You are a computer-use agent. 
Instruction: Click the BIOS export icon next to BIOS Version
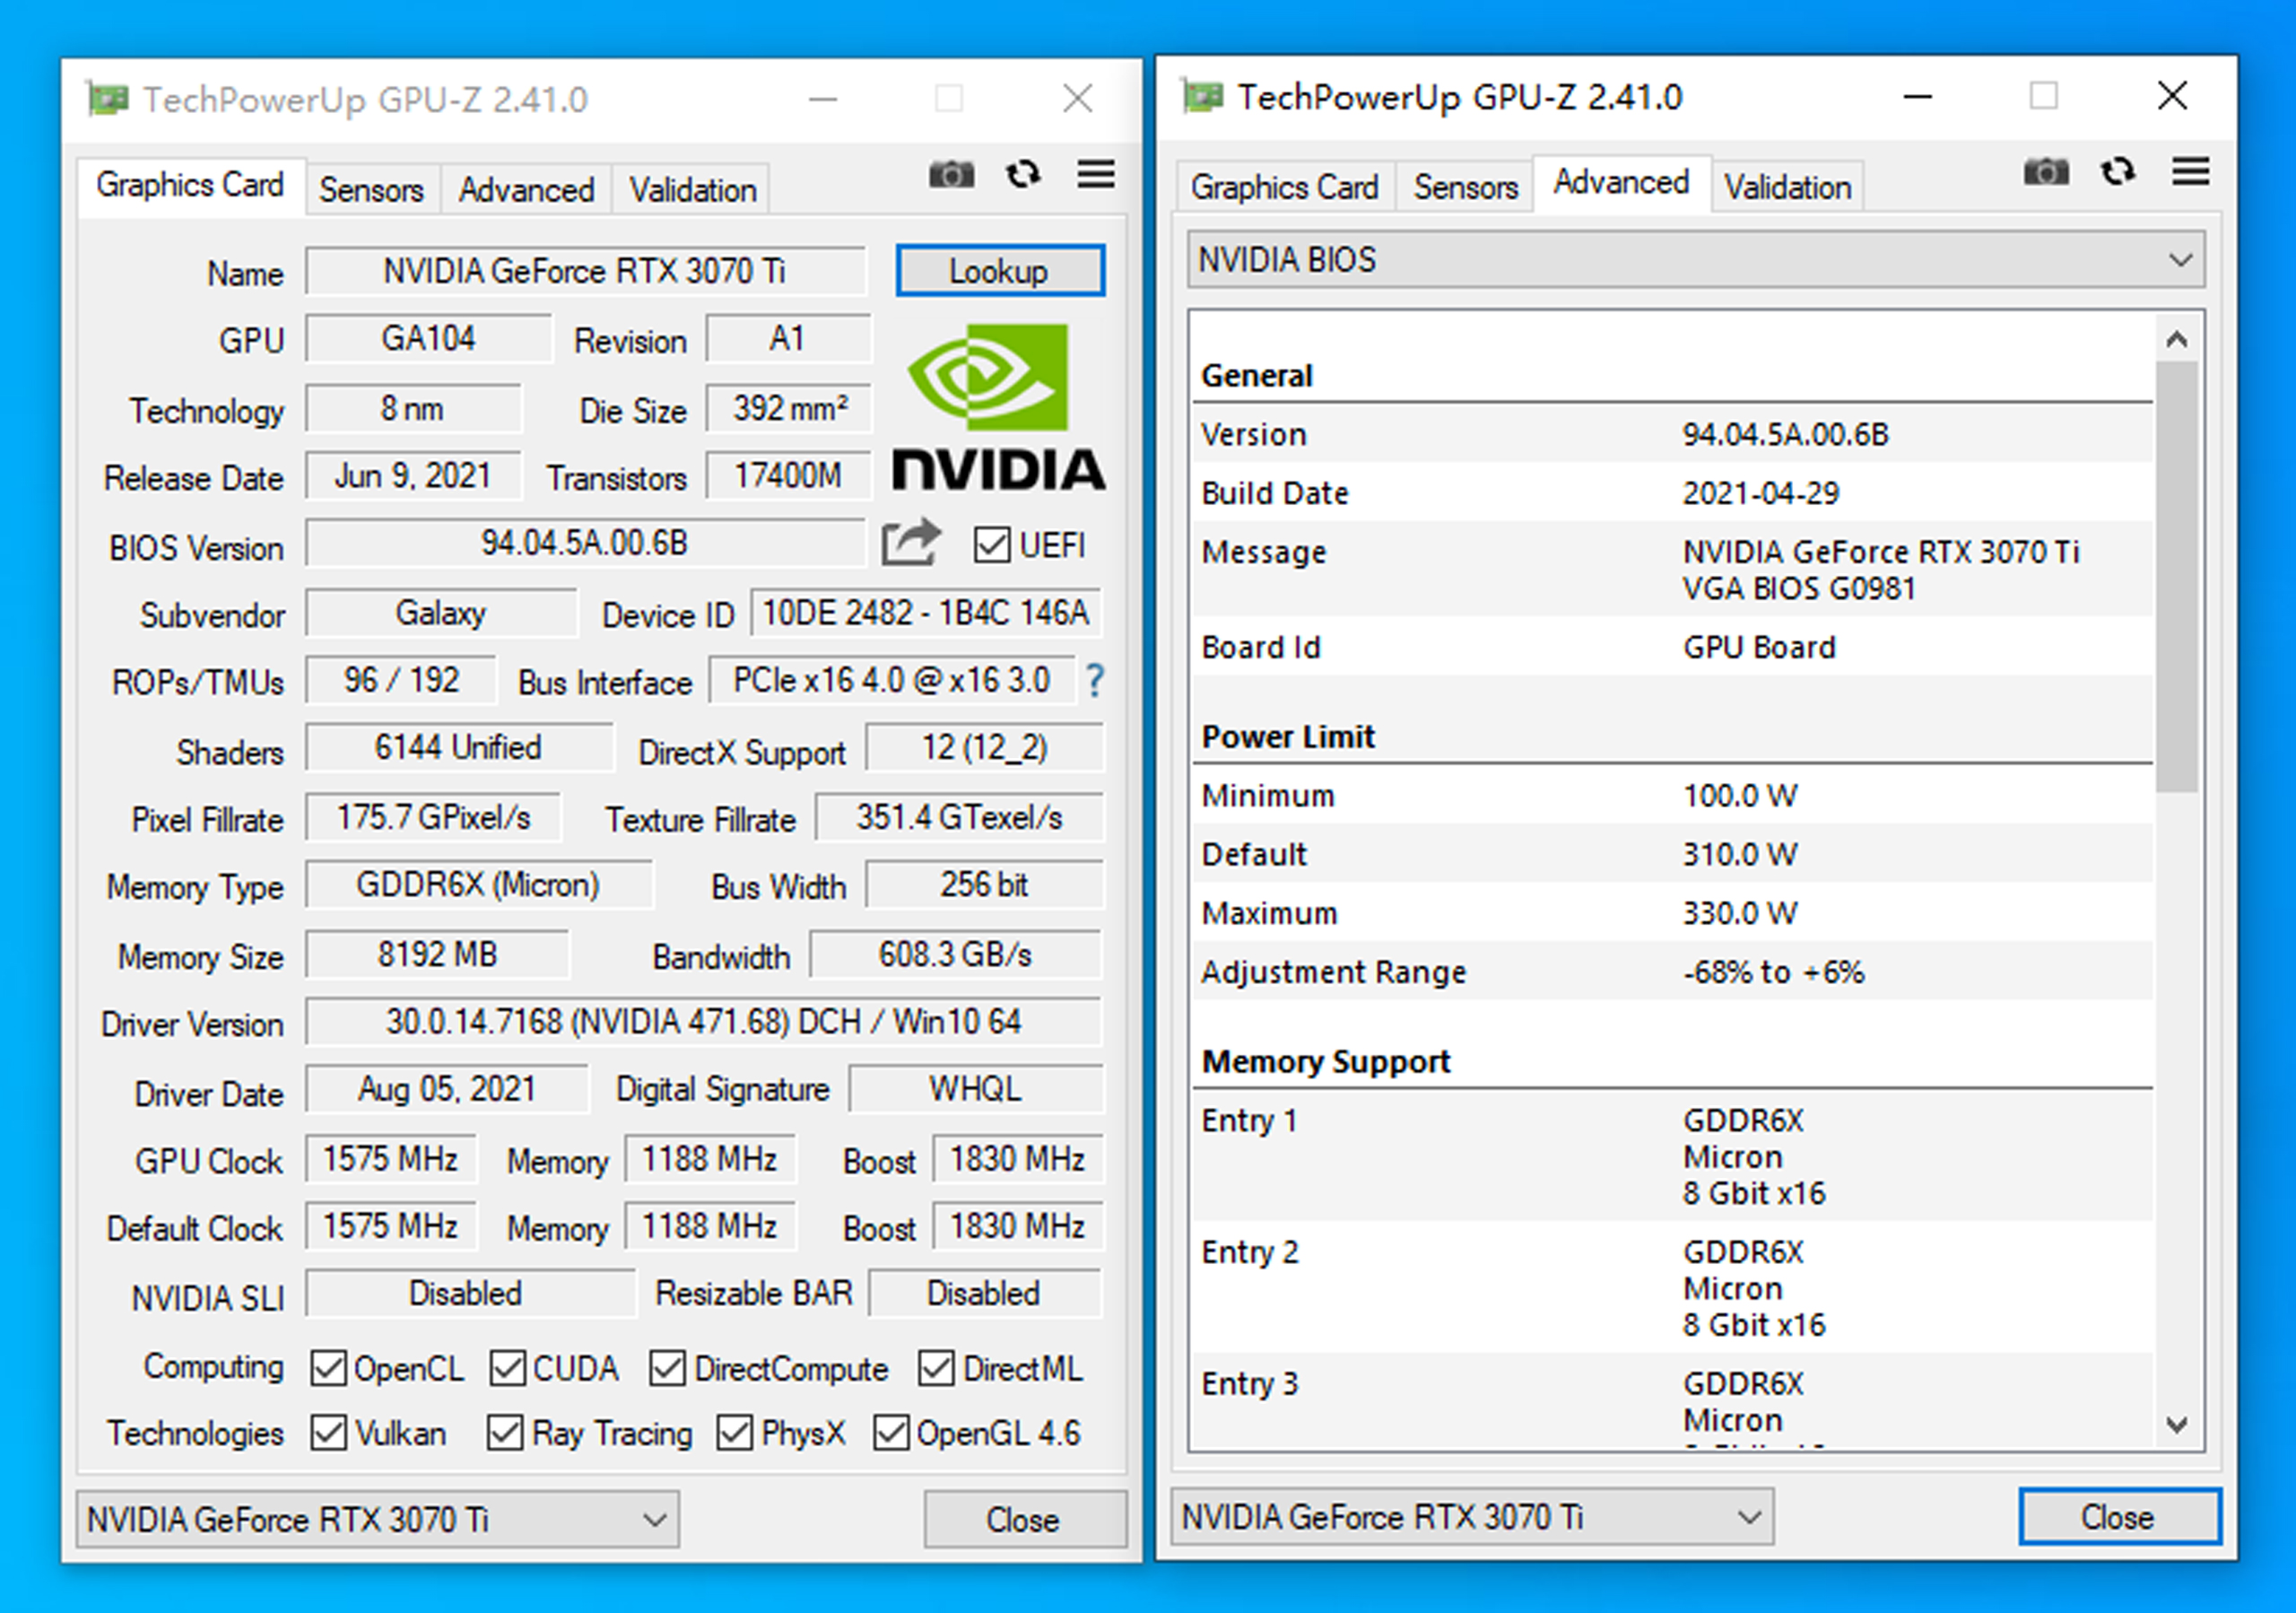coord(911,541)
